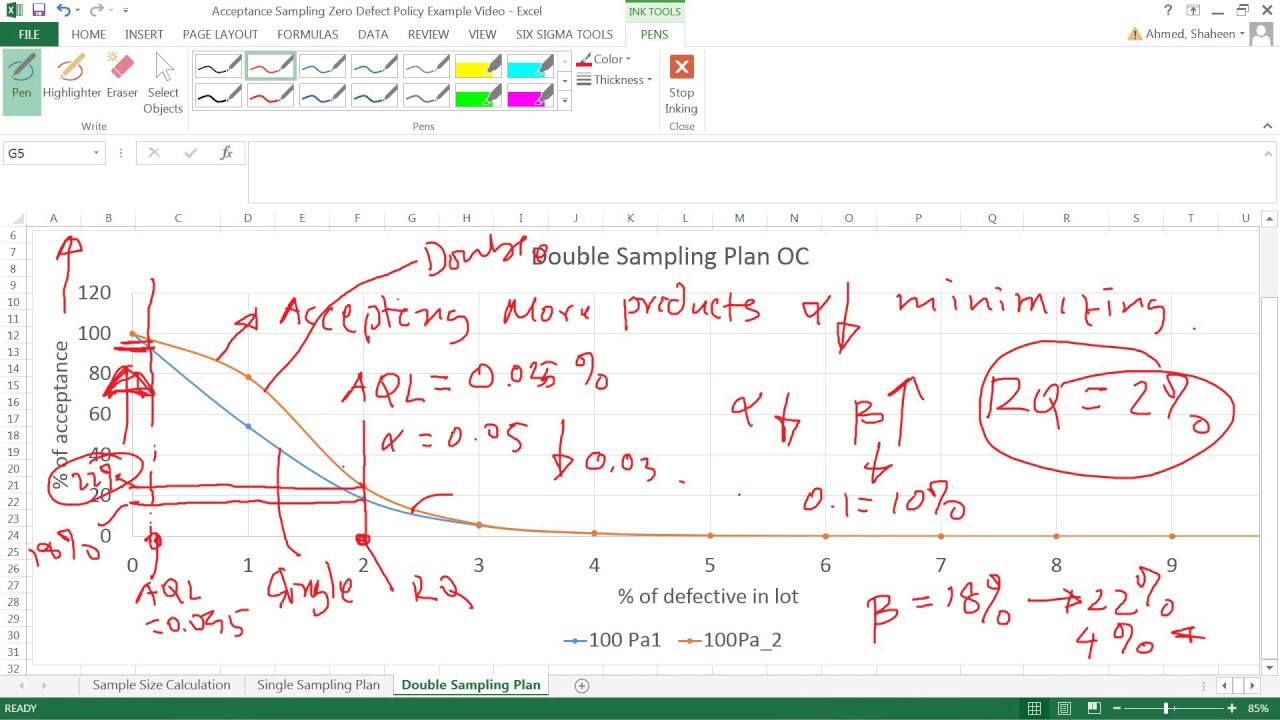Switch to Normal view in status bar
The width and height of the screenshot is (1280, 720).
(1035, 708)
